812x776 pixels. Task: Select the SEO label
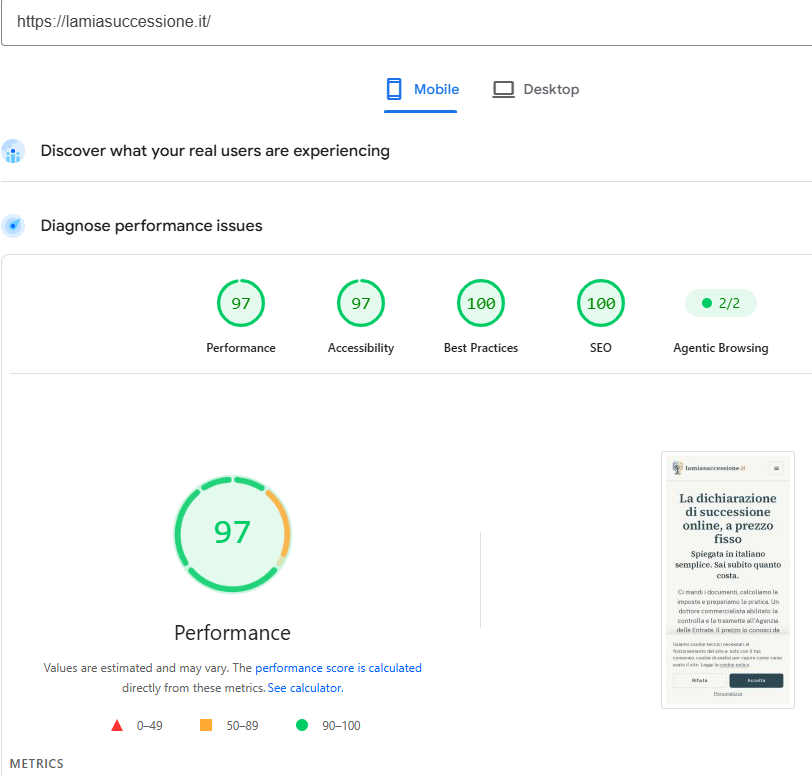[601, 348]
